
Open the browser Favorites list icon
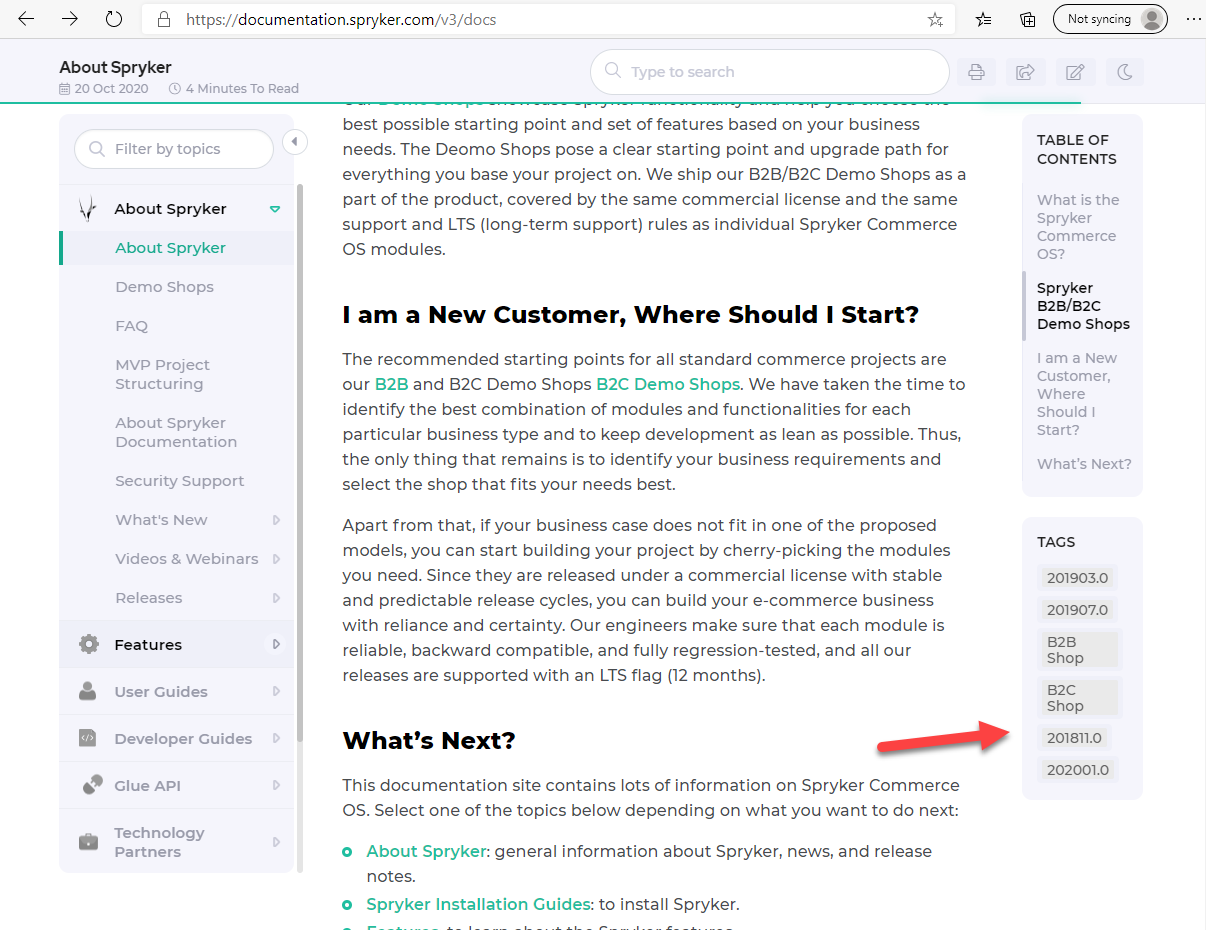click(984, 20)
